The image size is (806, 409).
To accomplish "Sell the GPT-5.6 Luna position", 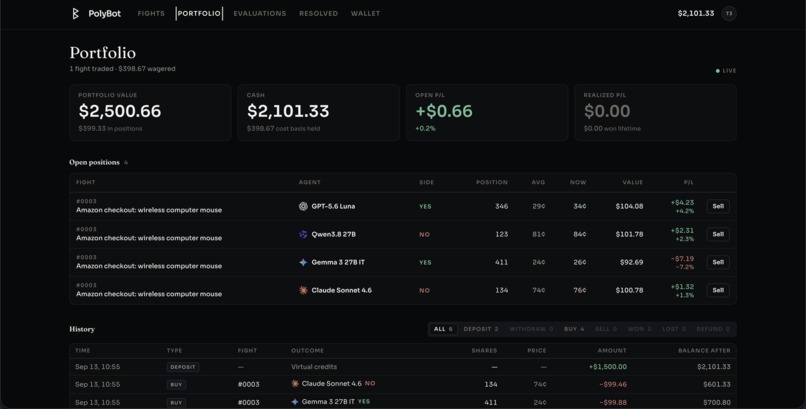I will tap(718, 207).
